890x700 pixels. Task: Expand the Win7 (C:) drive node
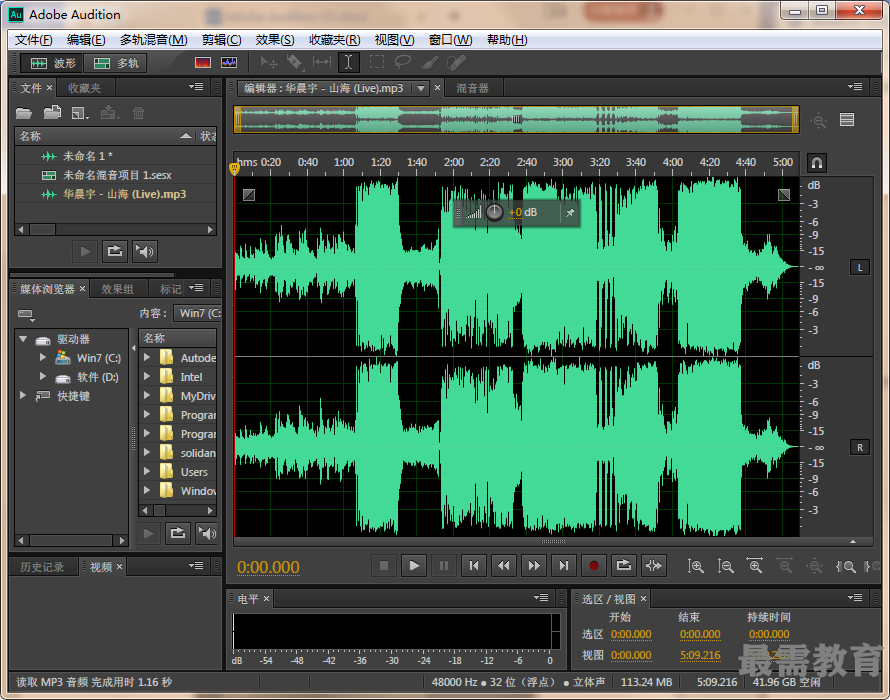(43, 358)
